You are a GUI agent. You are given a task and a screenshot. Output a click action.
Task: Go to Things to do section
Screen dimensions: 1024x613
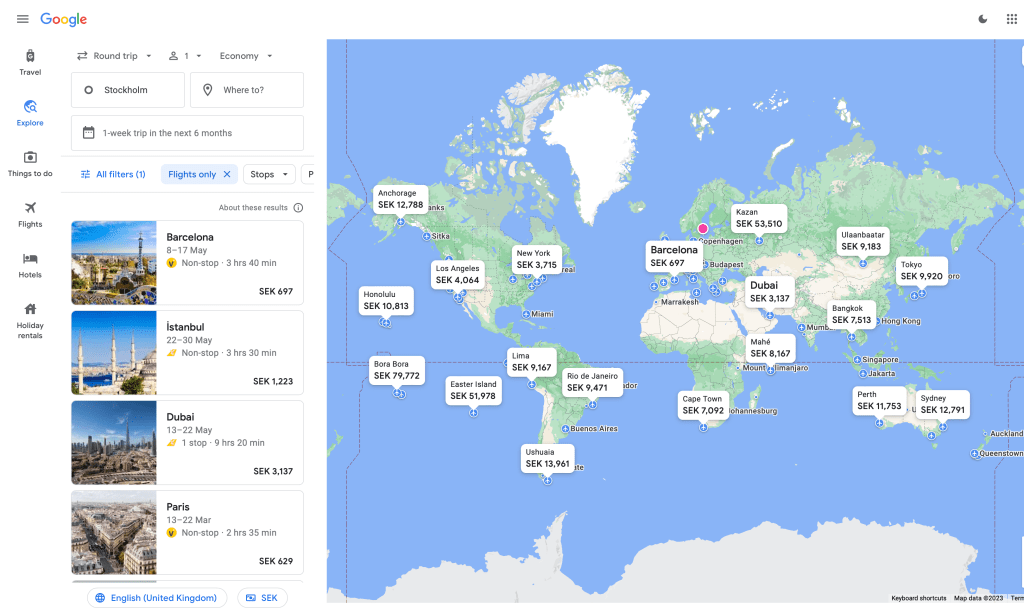tap(30, 164)
